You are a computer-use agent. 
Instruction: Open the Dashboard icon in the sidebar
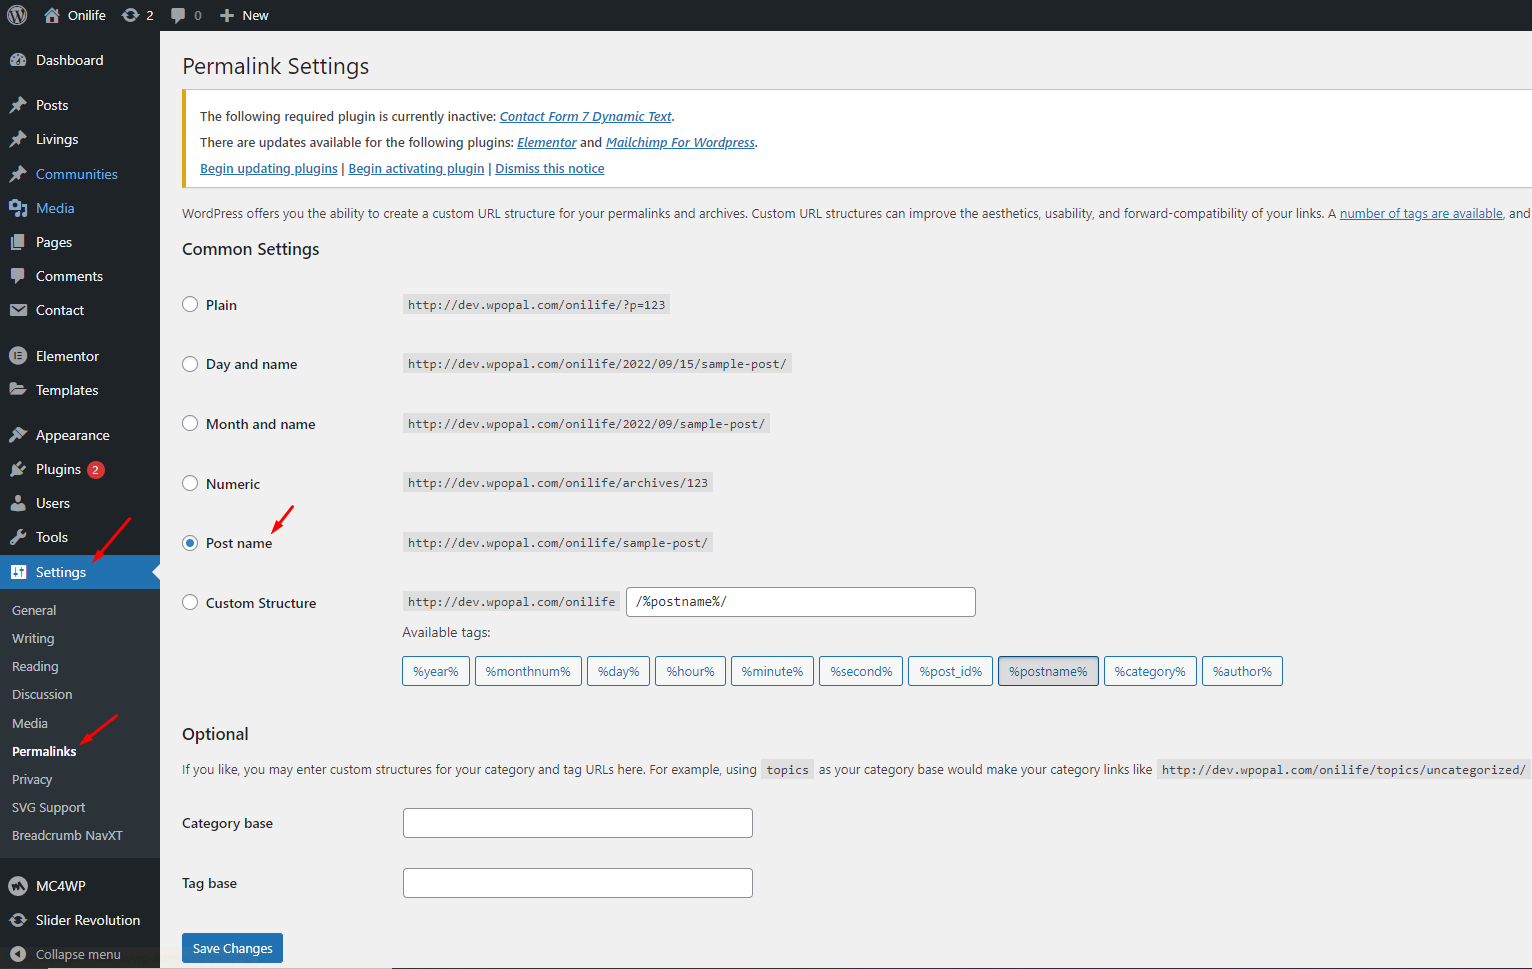click(x=18, y=60)
